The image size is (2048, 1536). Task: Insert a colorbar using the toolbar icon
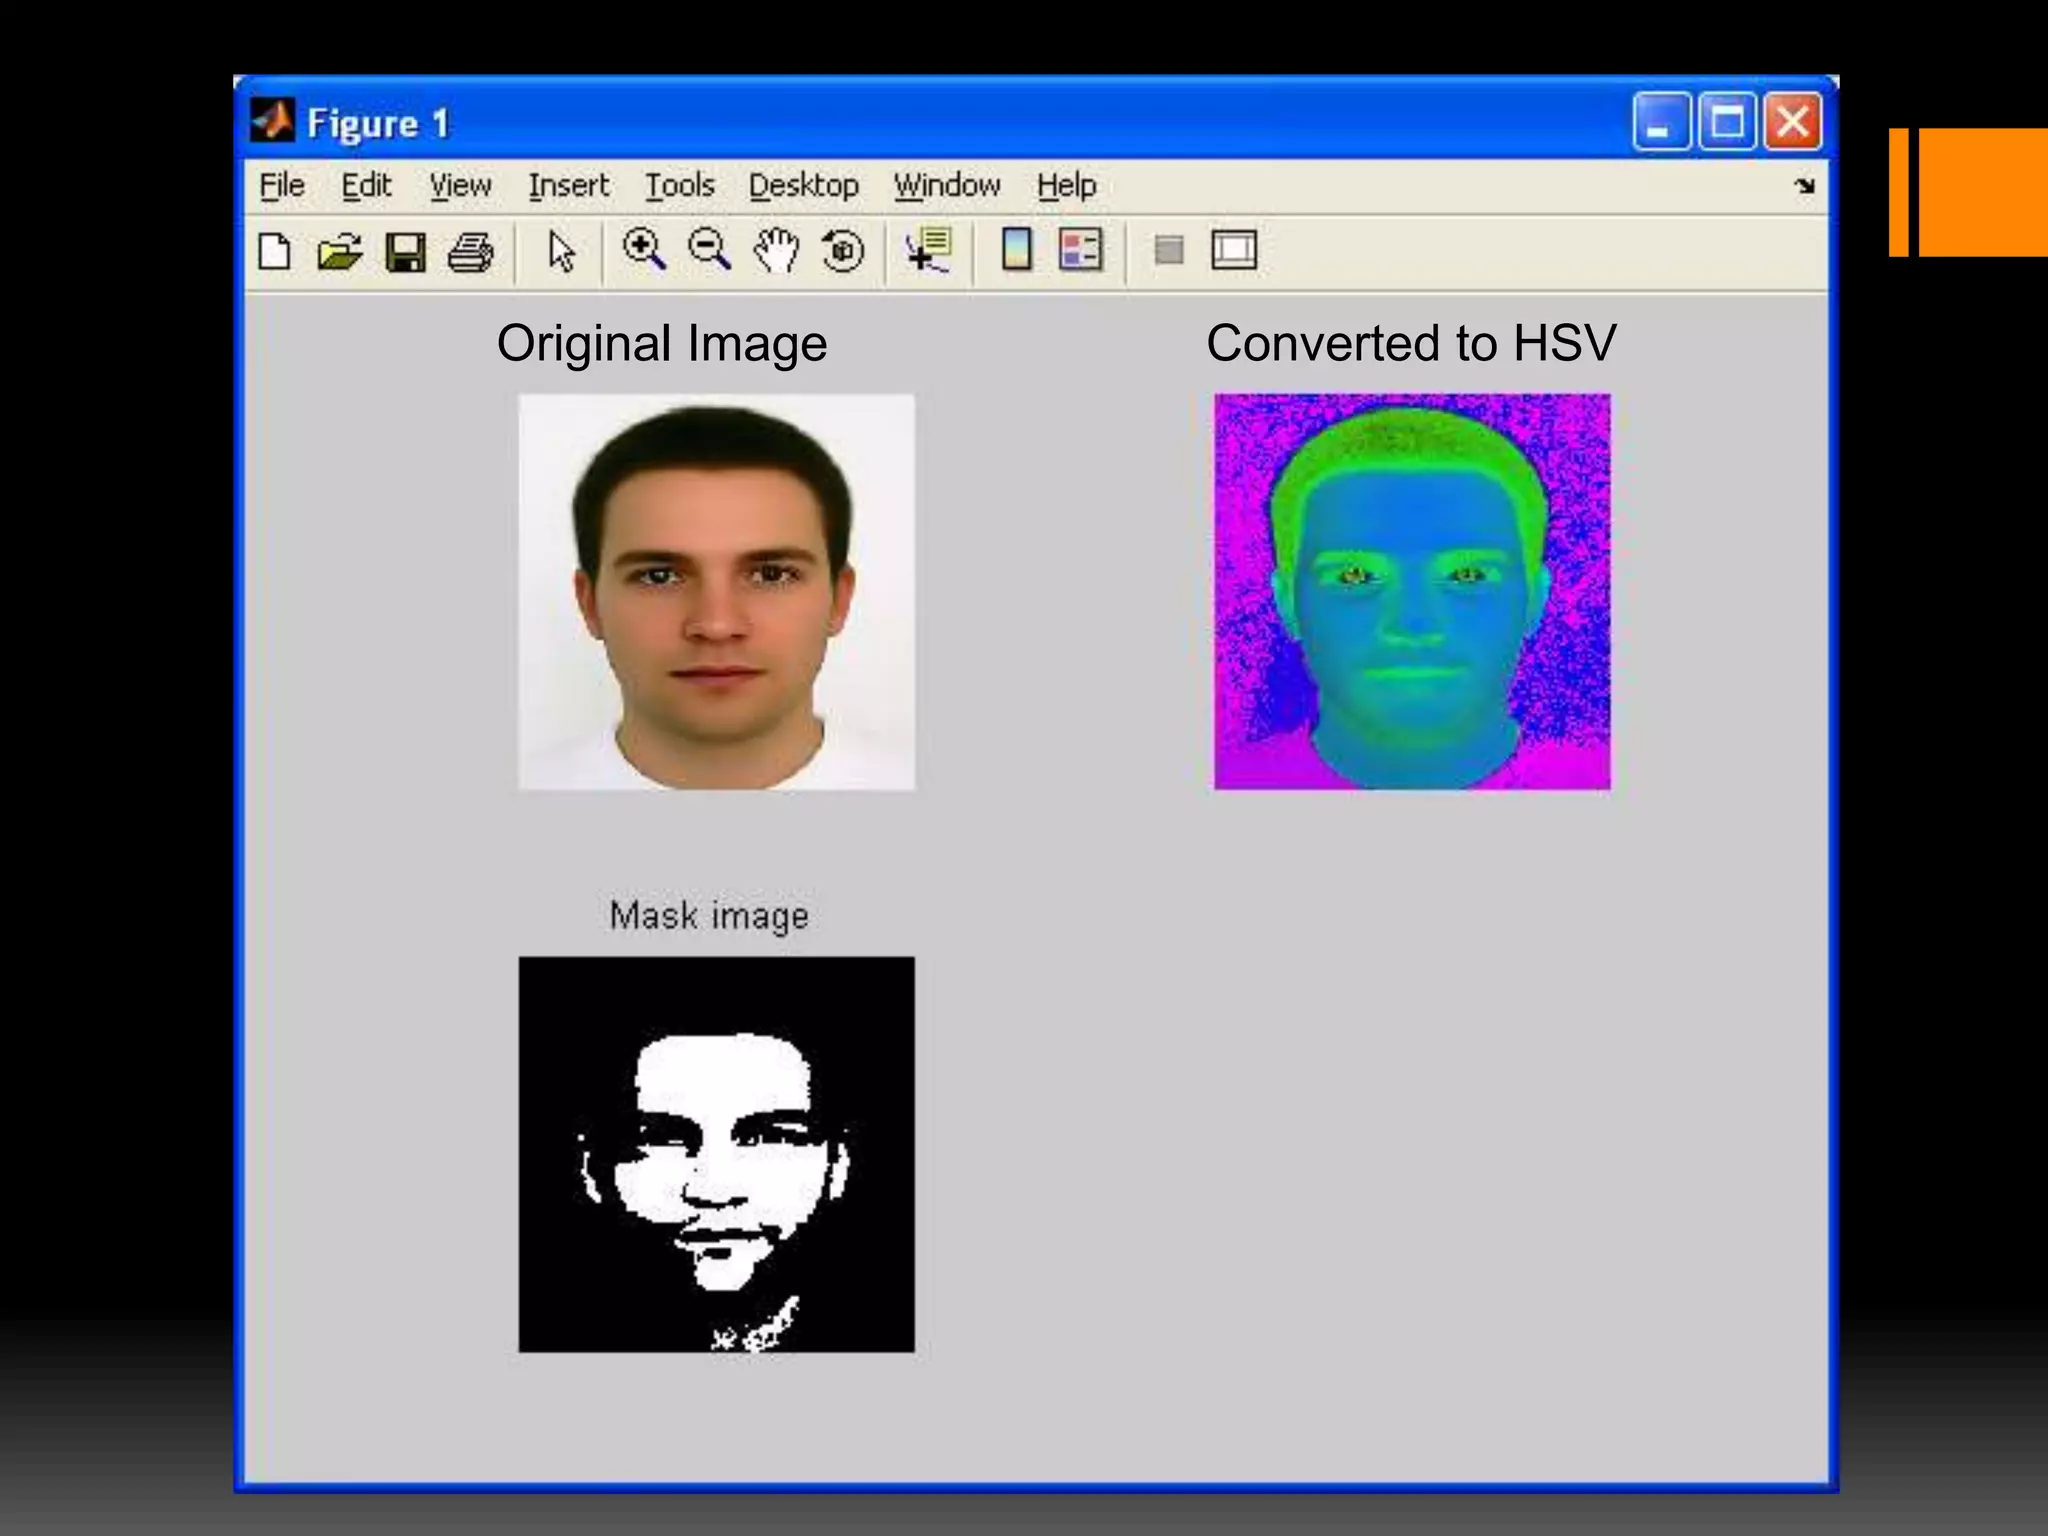click(1017, 250)
